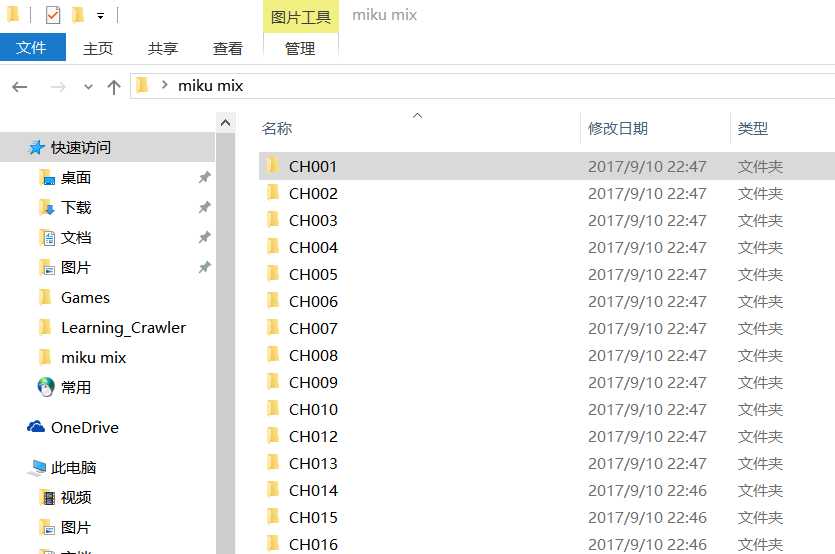Select the CH001 folder

tap(547, 166)
